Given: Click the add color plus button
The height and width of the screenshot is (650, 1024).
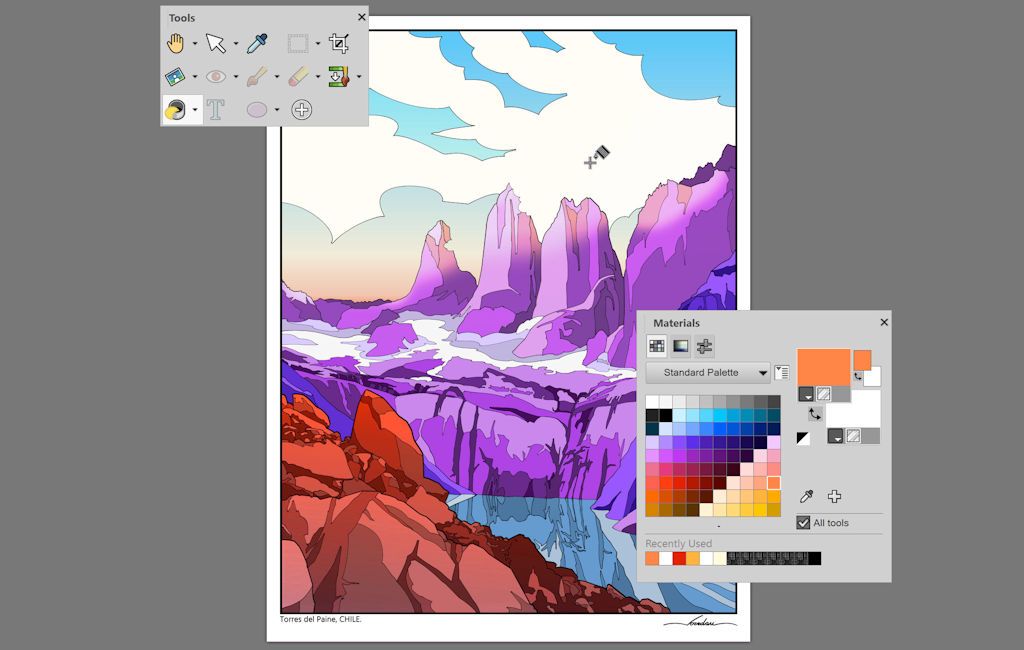Looking at the screenshot, I should tap(835, 496).
